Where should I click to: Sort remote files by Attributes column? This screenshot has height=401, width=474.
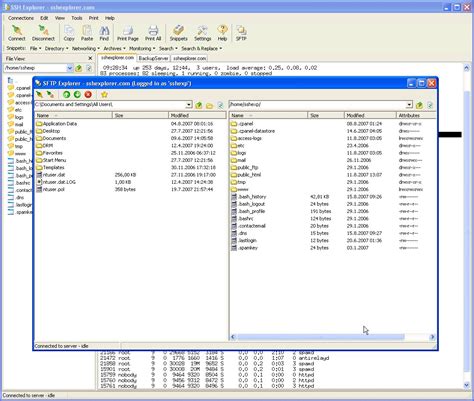[416, 115]
